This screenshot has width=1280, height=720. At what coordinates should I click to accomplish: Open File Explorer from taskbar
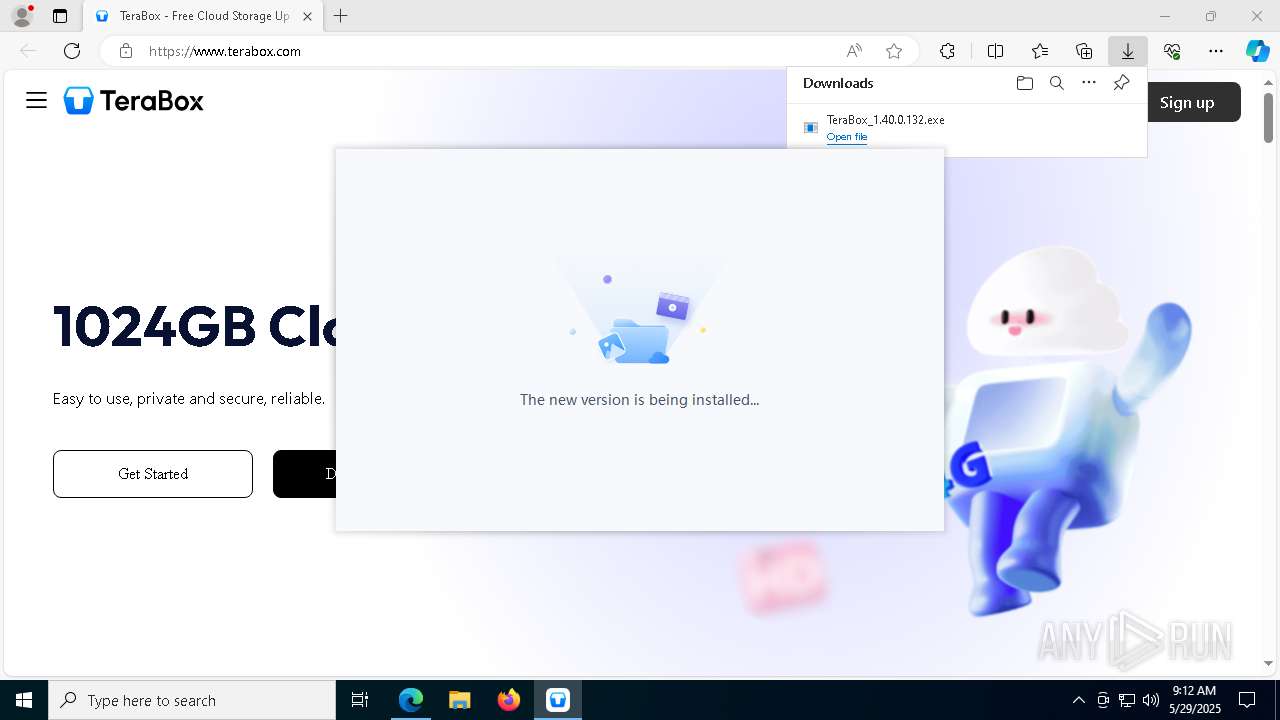(459, 700)
